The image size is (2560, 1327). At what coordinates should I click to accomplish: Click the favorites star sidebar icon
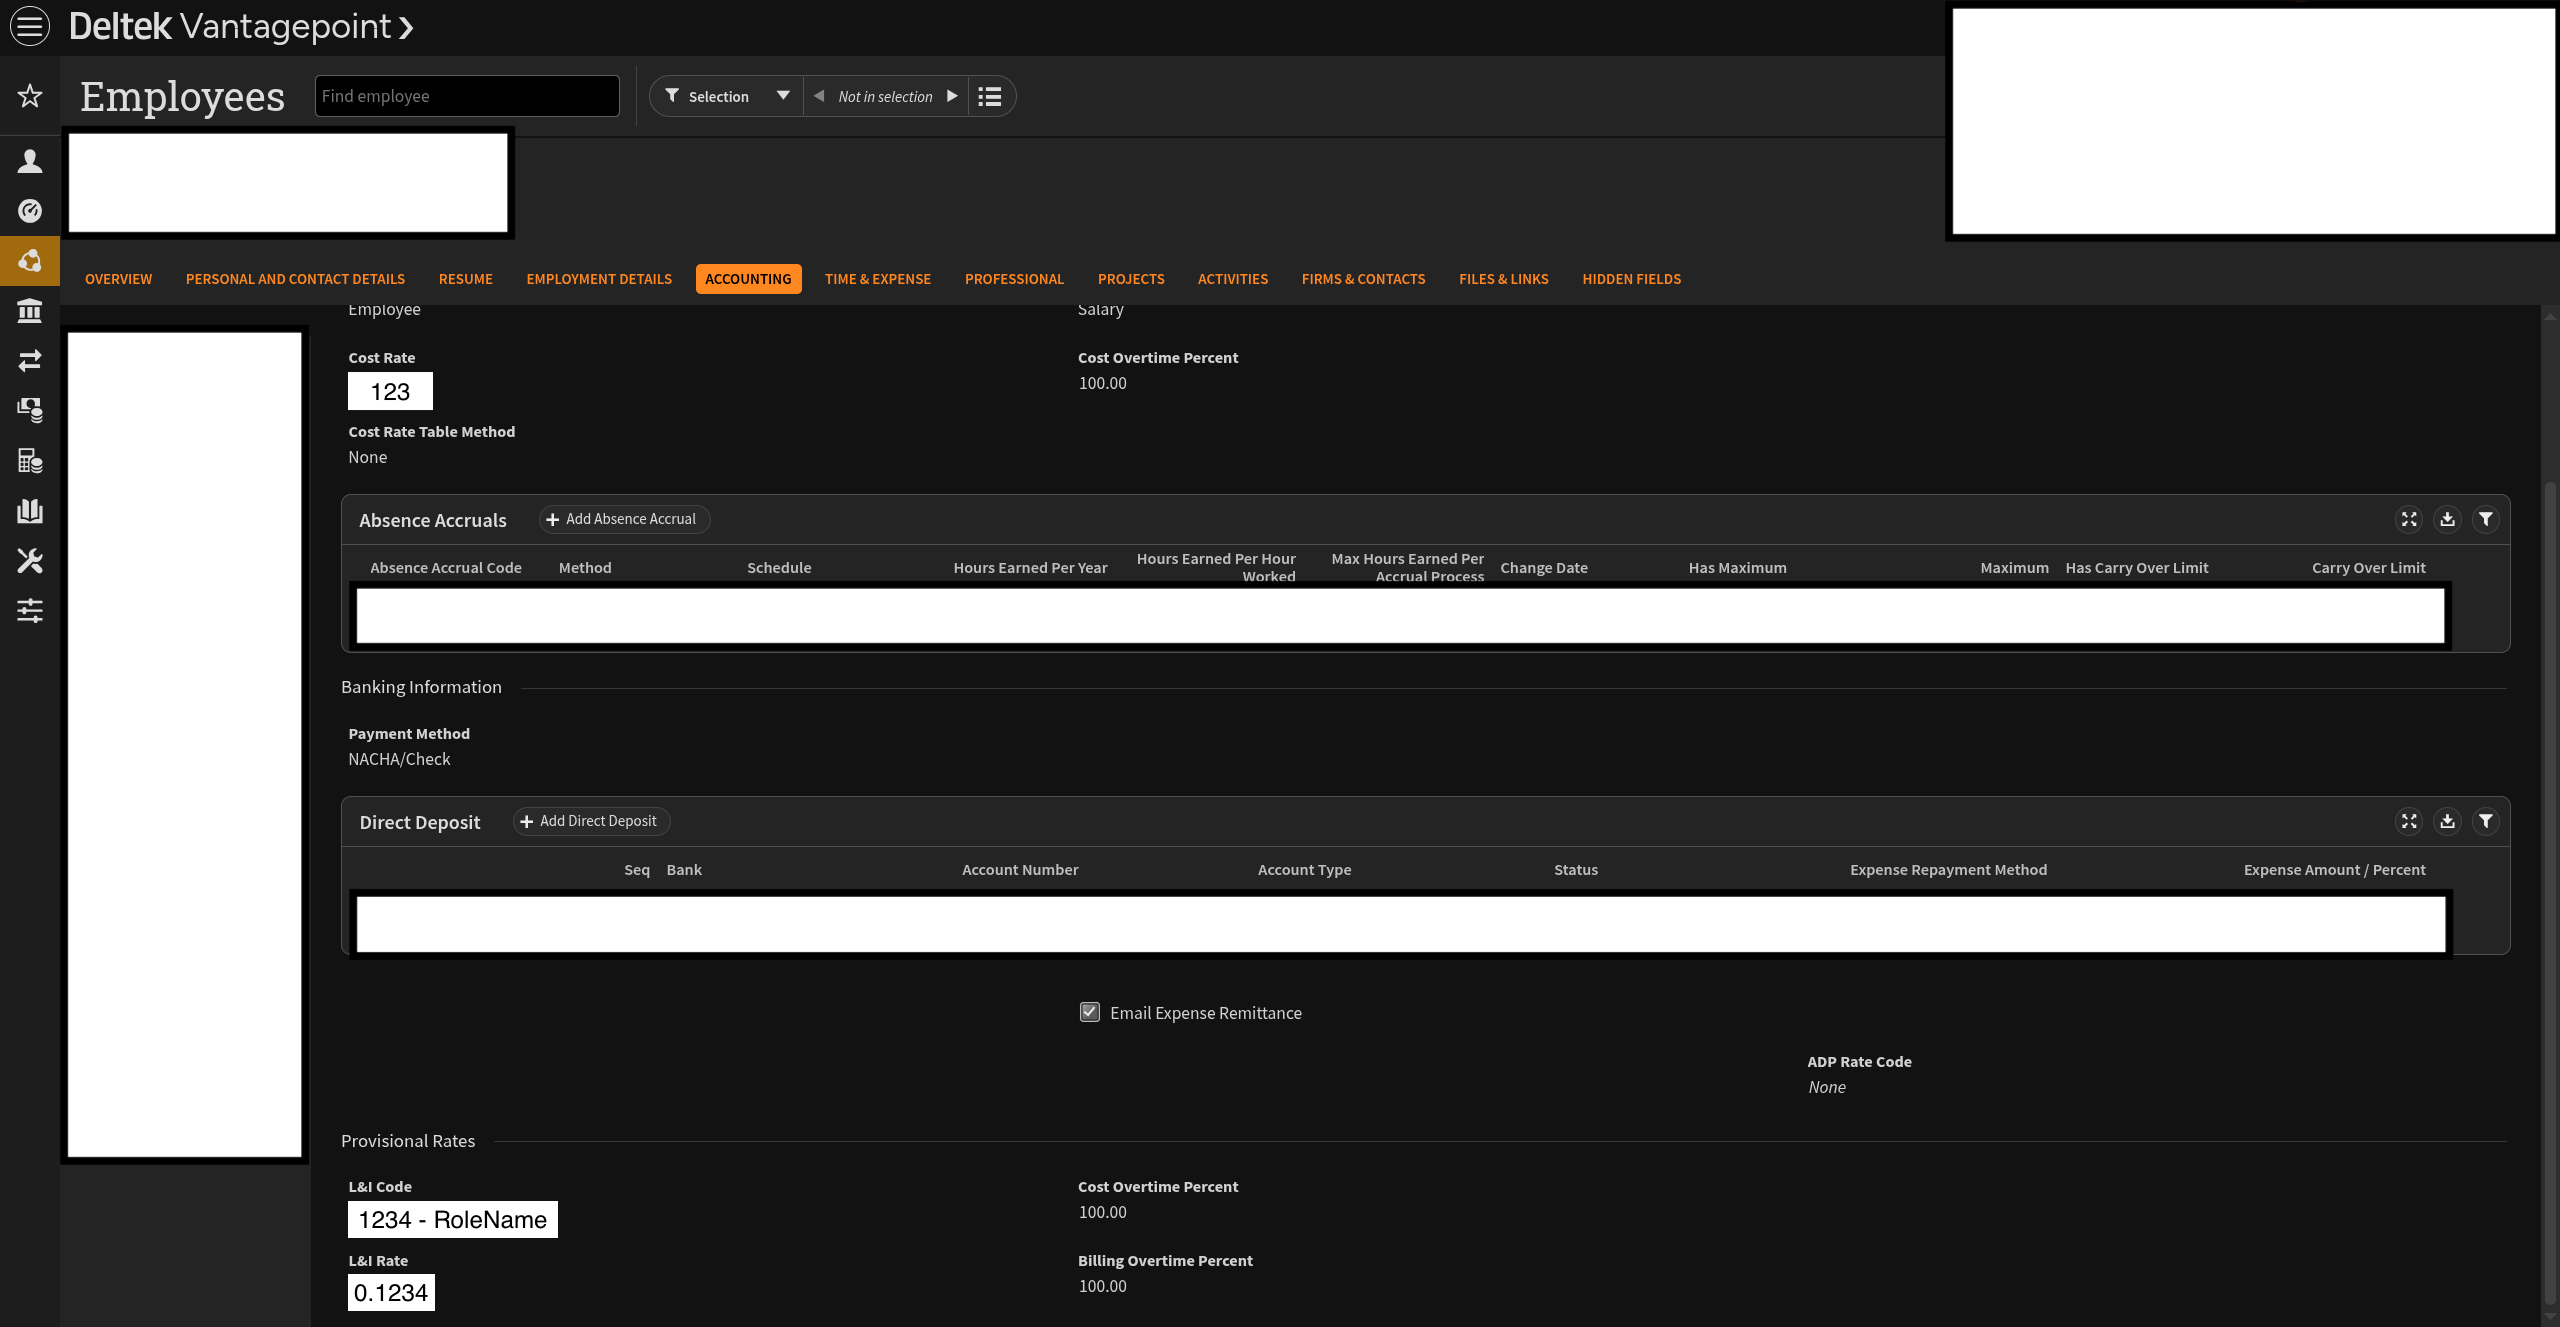click(30, 96)
